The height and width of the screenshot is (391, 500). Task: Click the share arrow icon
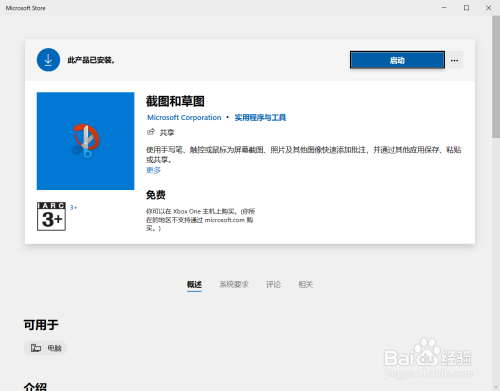pos(151,132)
